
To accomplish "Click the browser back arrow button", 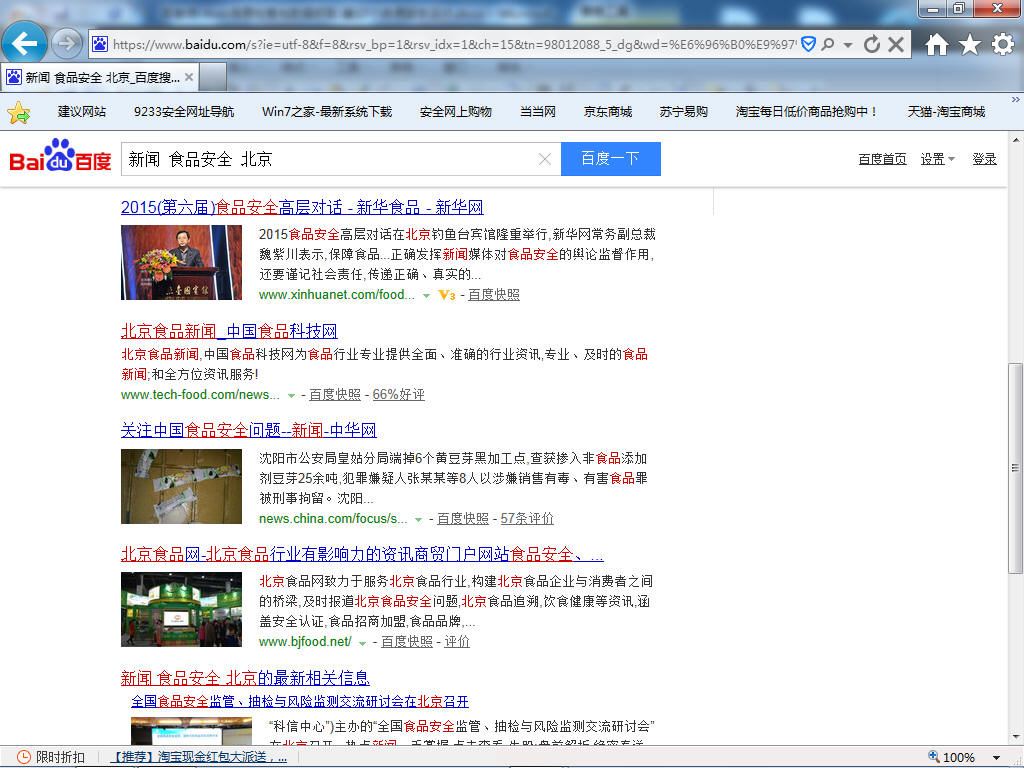I will click(x=24, y=43).
